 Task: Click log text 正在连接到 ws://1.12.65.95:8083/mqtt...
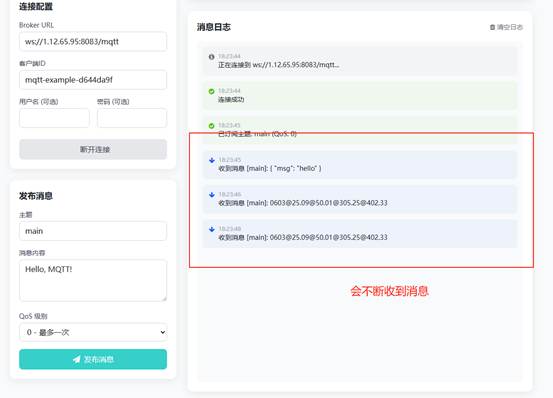(279, 65)
